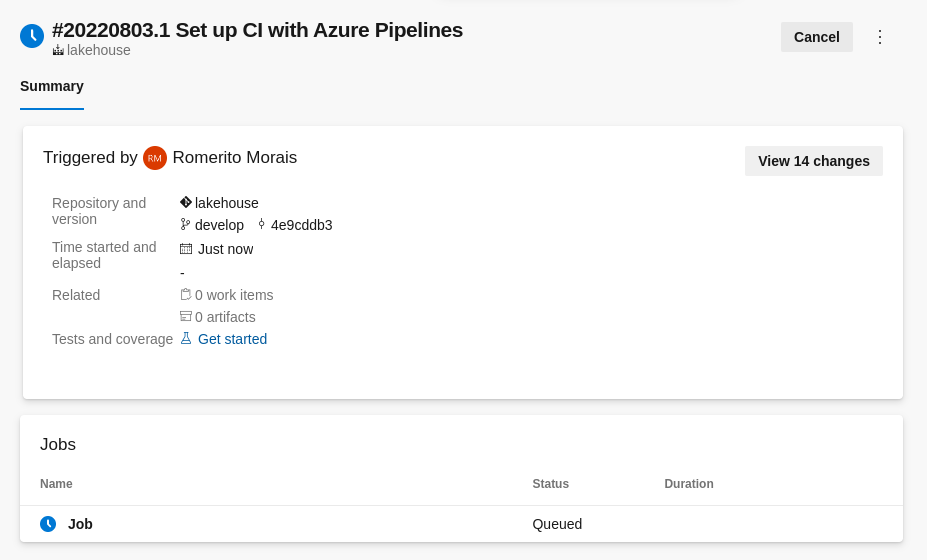Click the commit icon beside 4e9cddb3
Image resolution: width=927 pixels, height=560 pixels.
[262, 225]
